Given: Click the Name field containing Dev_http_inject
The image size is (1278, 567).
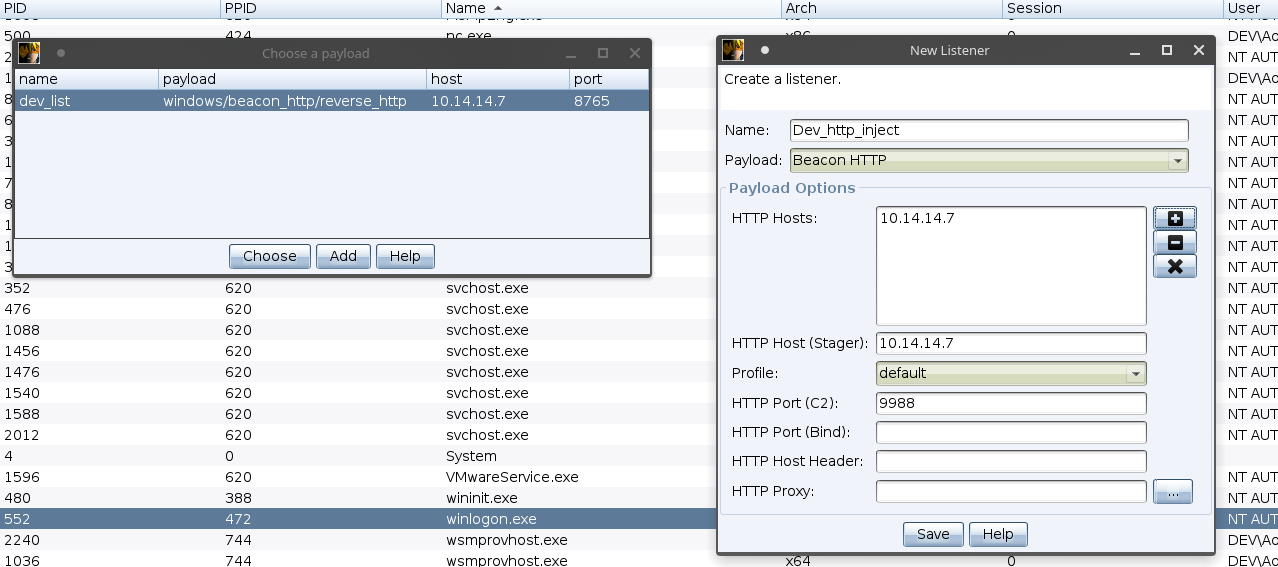Looking at the screenshot, I should point(988,130).
